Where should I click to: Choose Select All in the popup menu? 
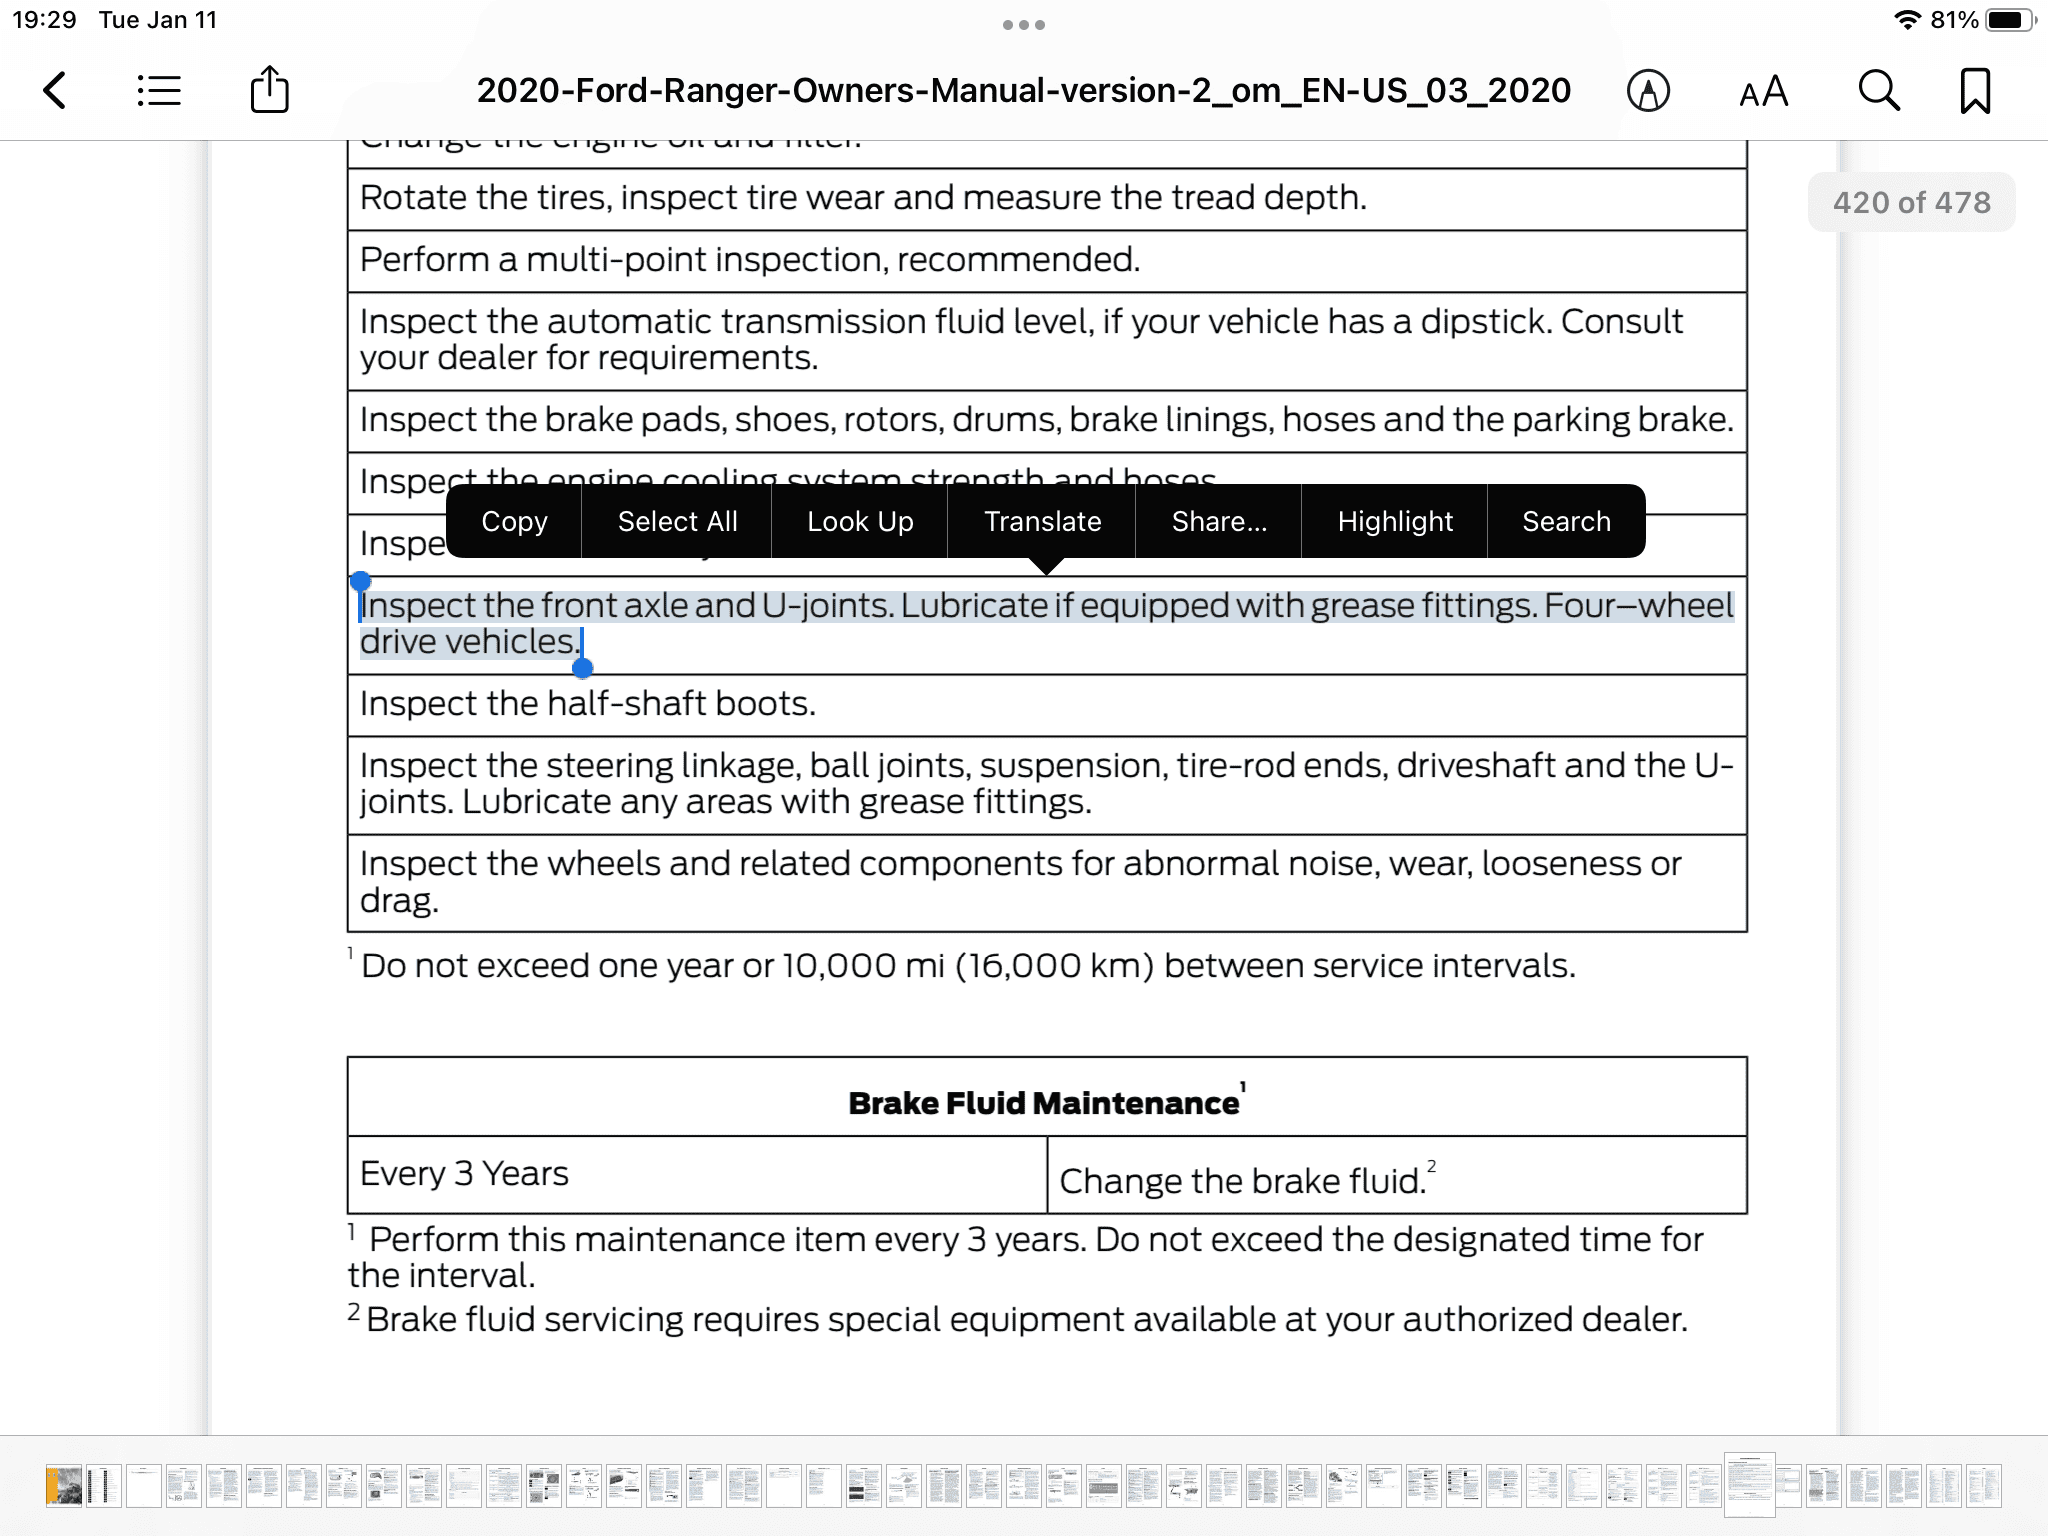[x=677, y=521]
